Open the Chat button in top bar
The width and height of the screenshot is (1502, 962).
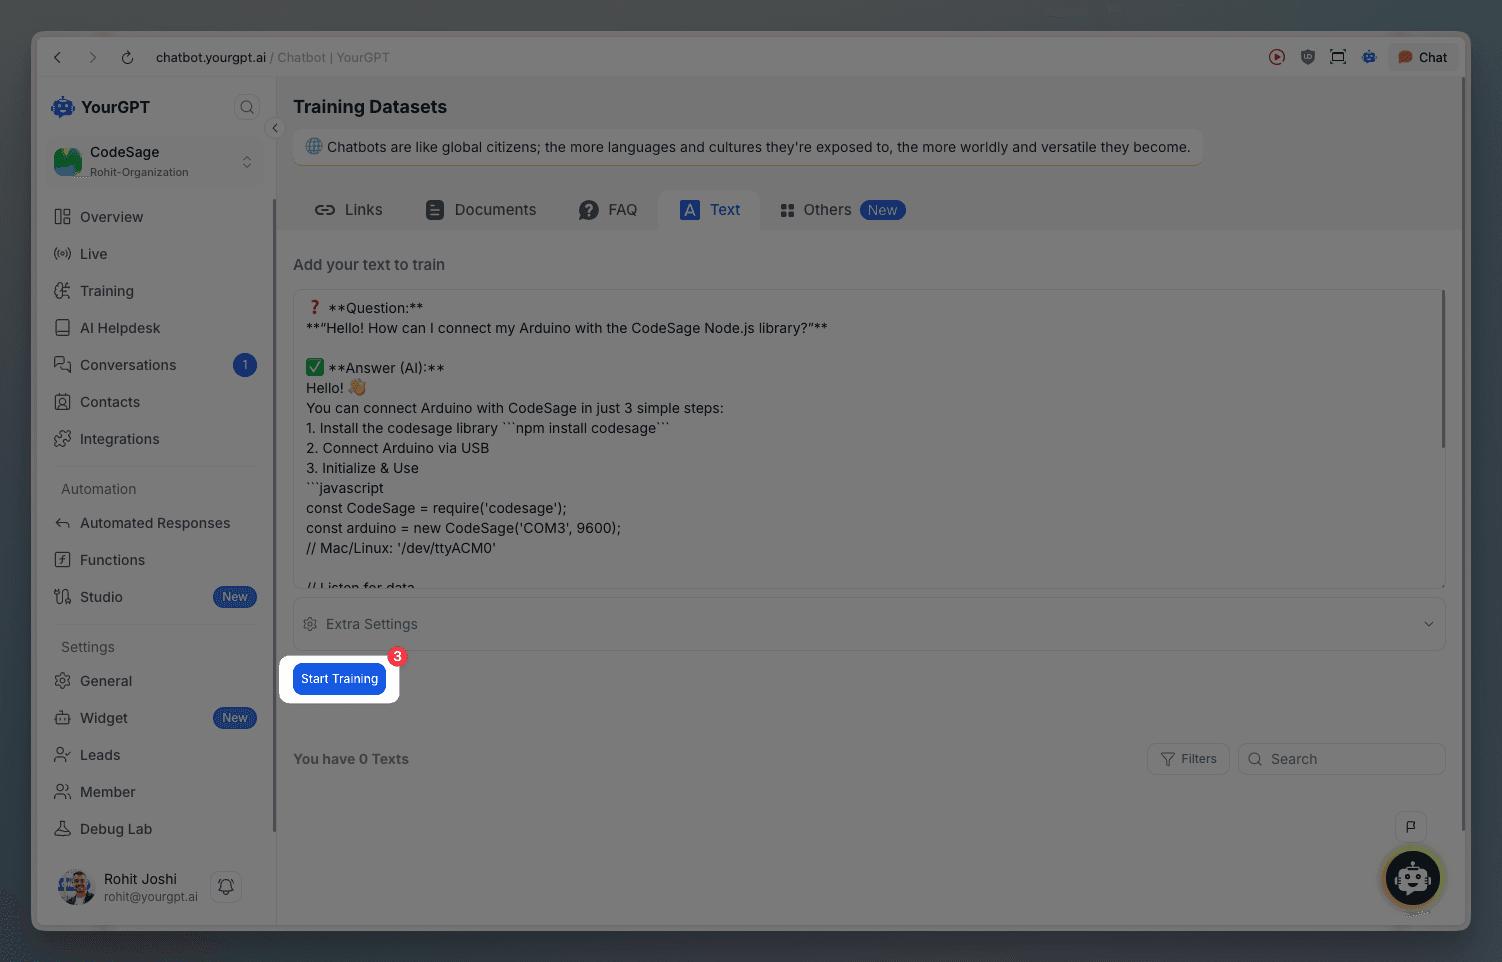click(1422, 57)
